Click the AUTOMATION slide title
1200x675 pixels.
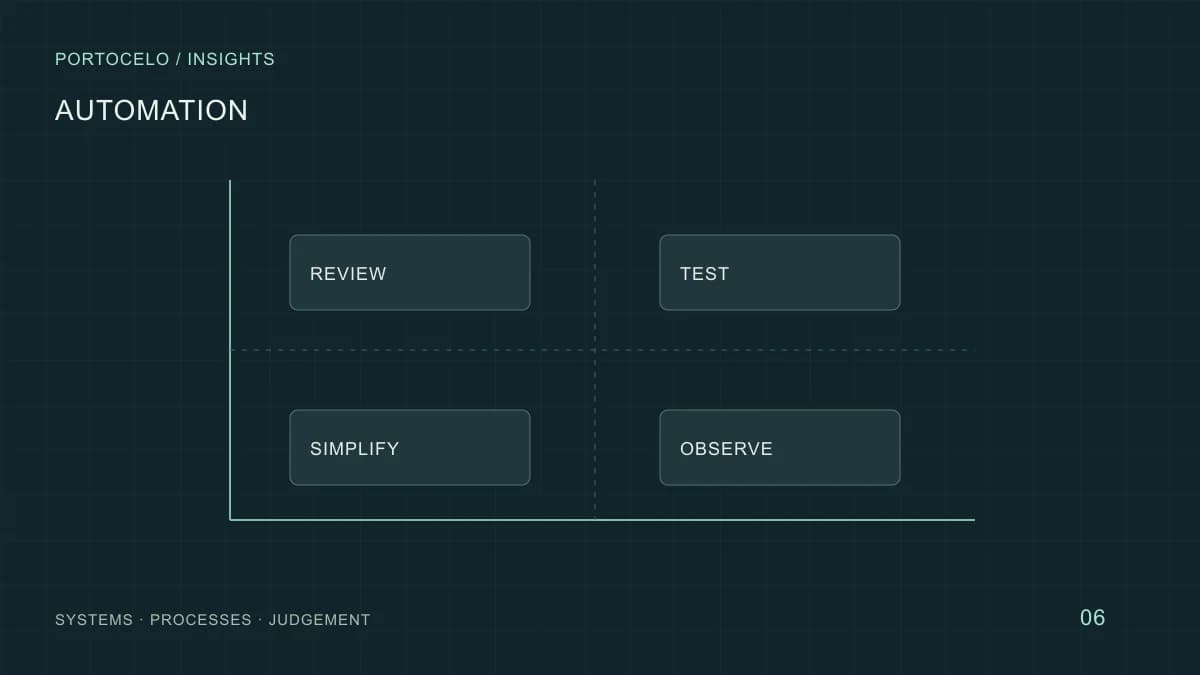[151, 110]
